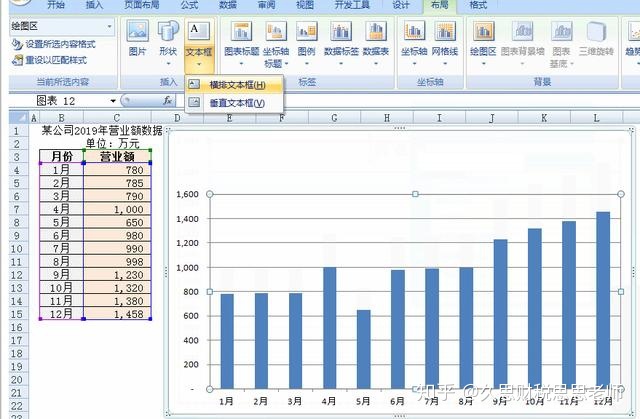Image resolution: width=640 pixels, height=419 pixels.
Task: Click the 5月 cell in the table
Action: pos(62,222)
